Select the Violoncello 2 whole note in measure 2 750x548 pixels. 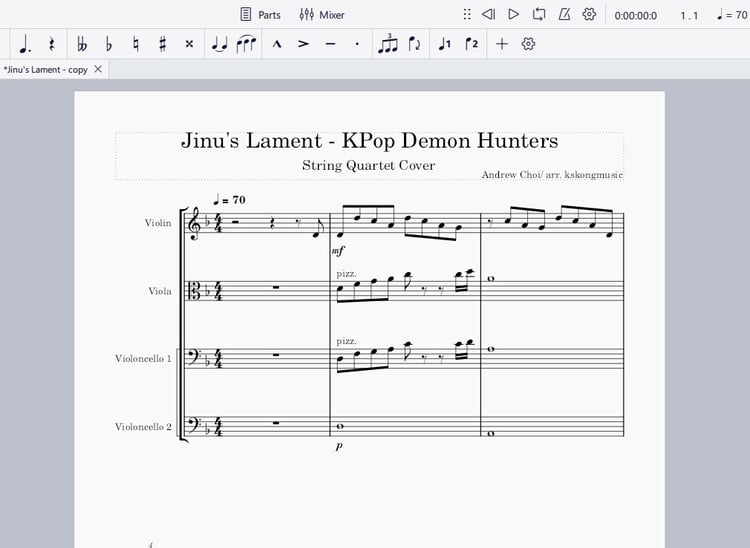[340, 426]
